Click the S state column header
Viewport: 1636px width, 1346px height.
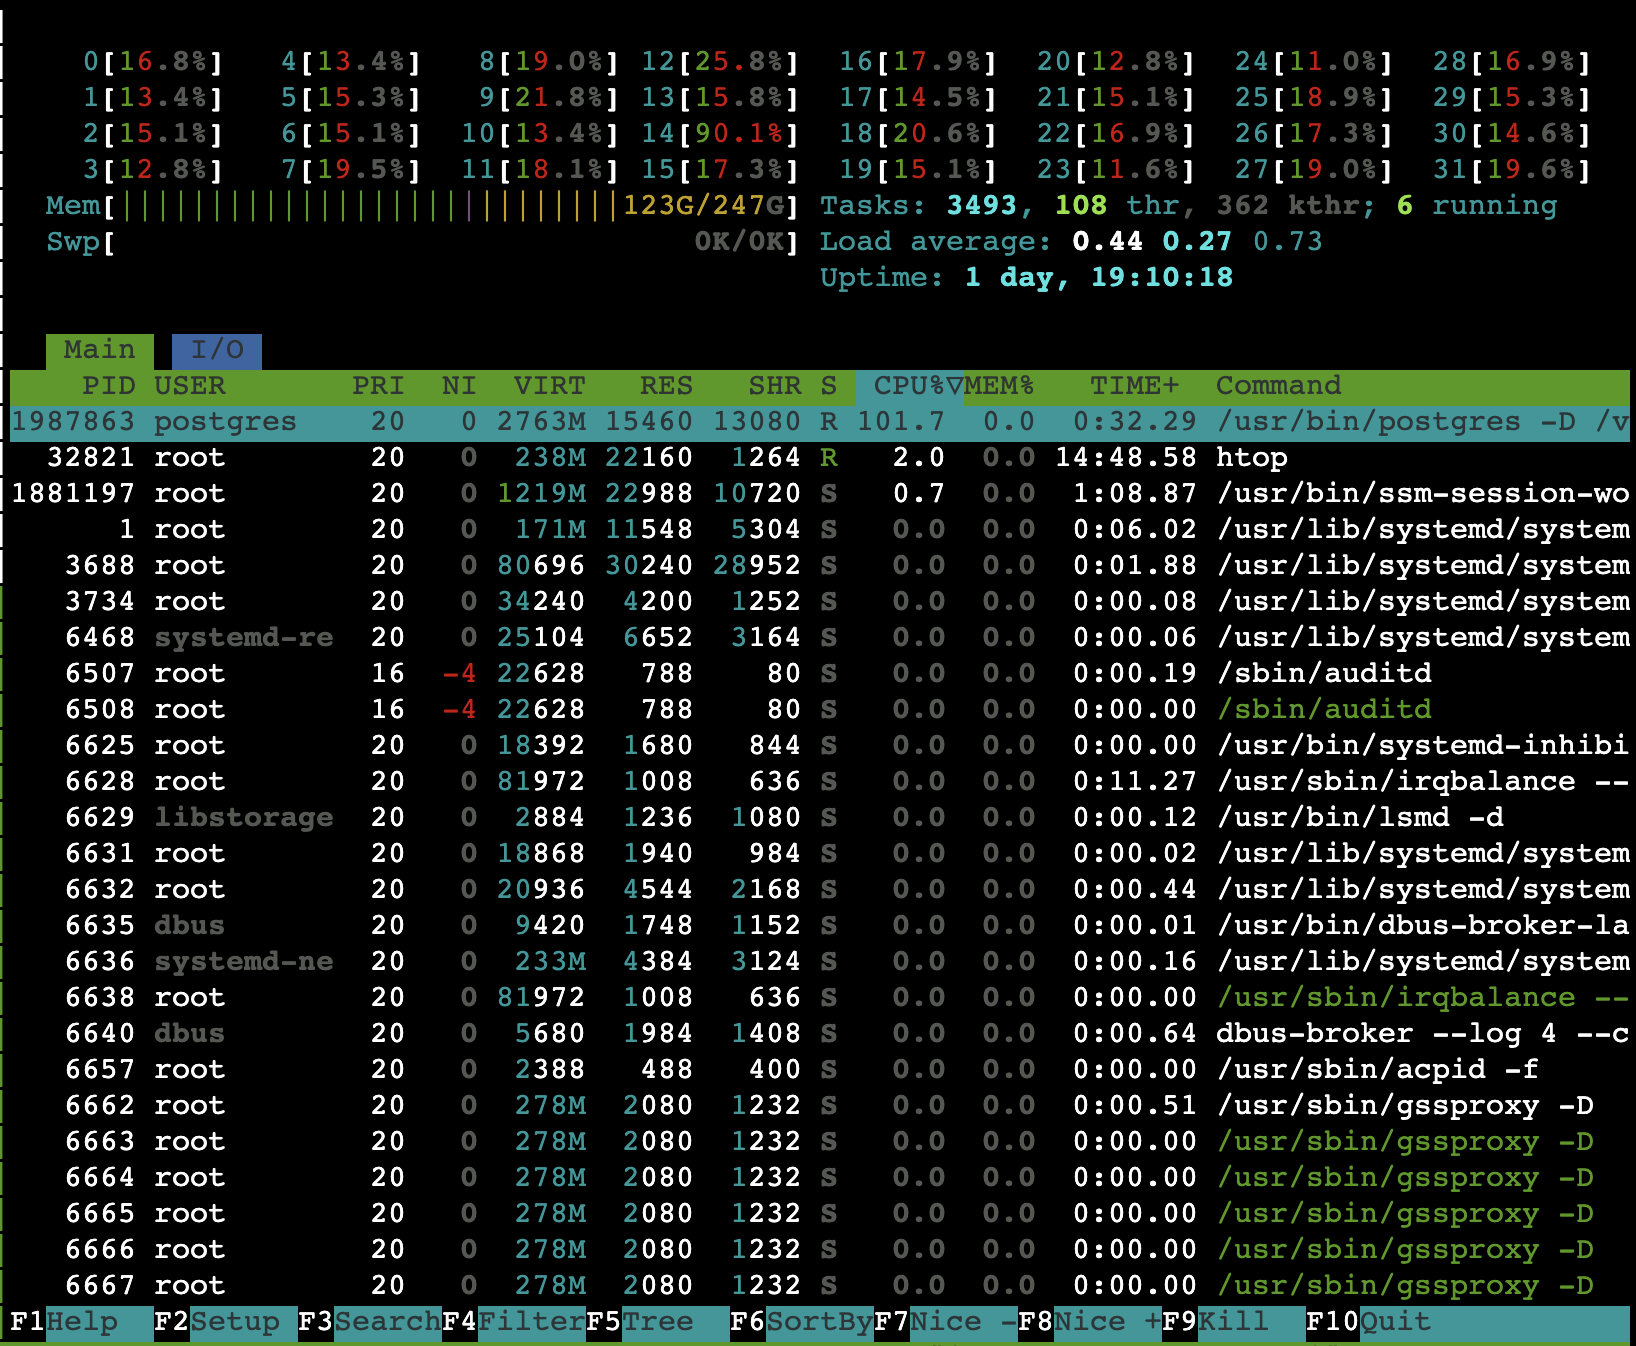point(829,386)
